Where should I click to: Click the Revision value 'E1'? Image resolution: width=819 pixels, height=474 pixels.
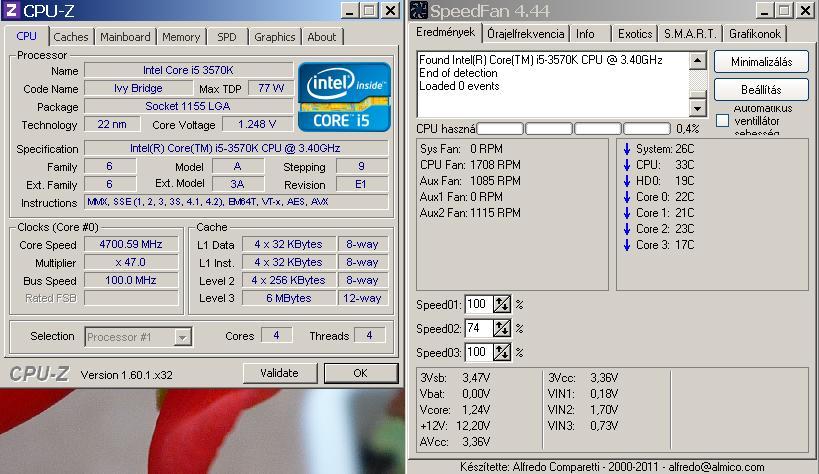tap(361, 184)
